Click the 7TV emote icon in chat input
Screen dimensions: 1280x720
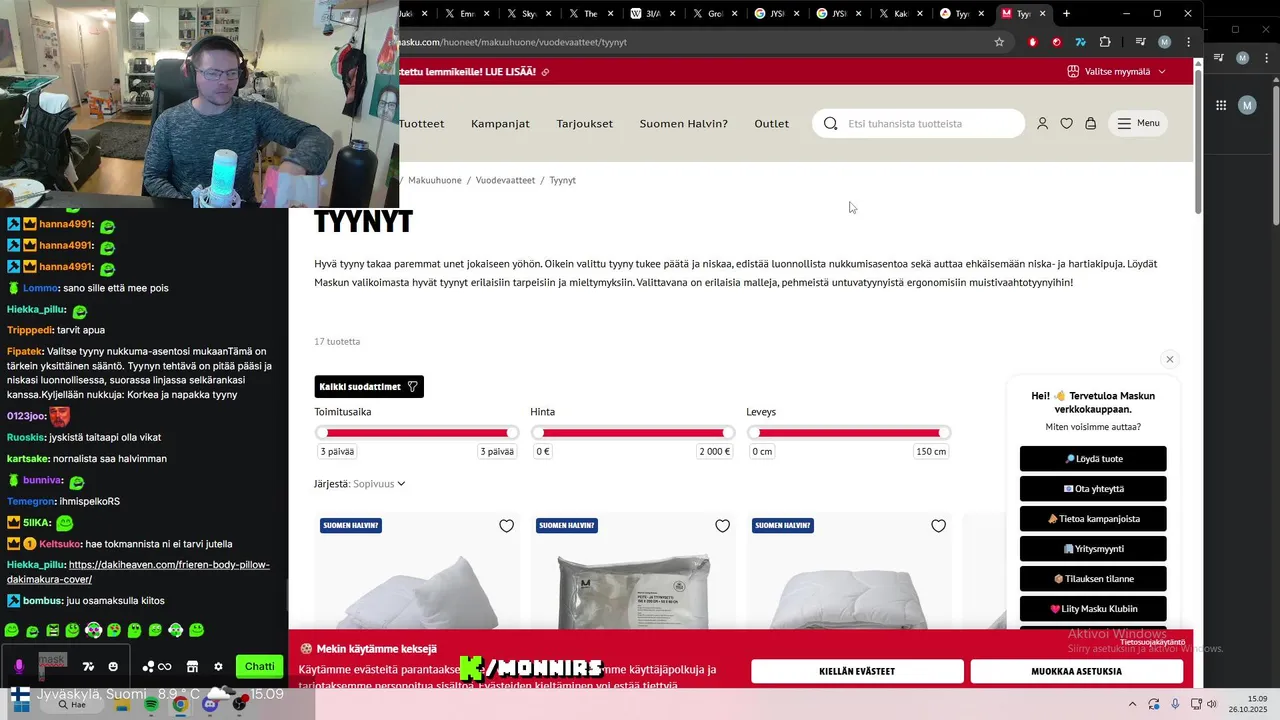88,666
